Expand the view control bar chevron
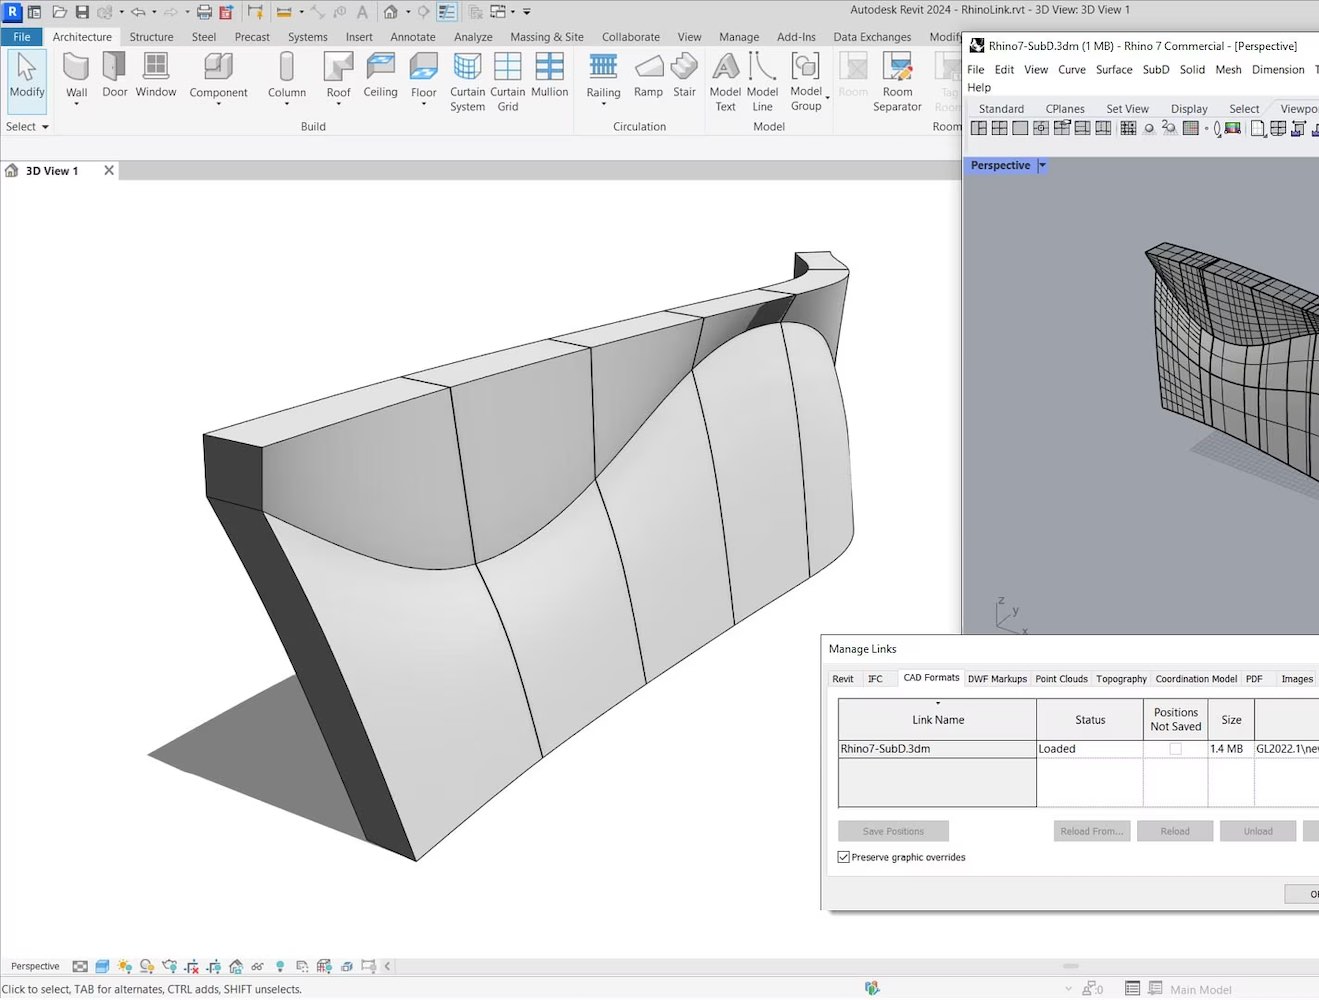This screenshot has width=1319, height=1000. (387, 966)
